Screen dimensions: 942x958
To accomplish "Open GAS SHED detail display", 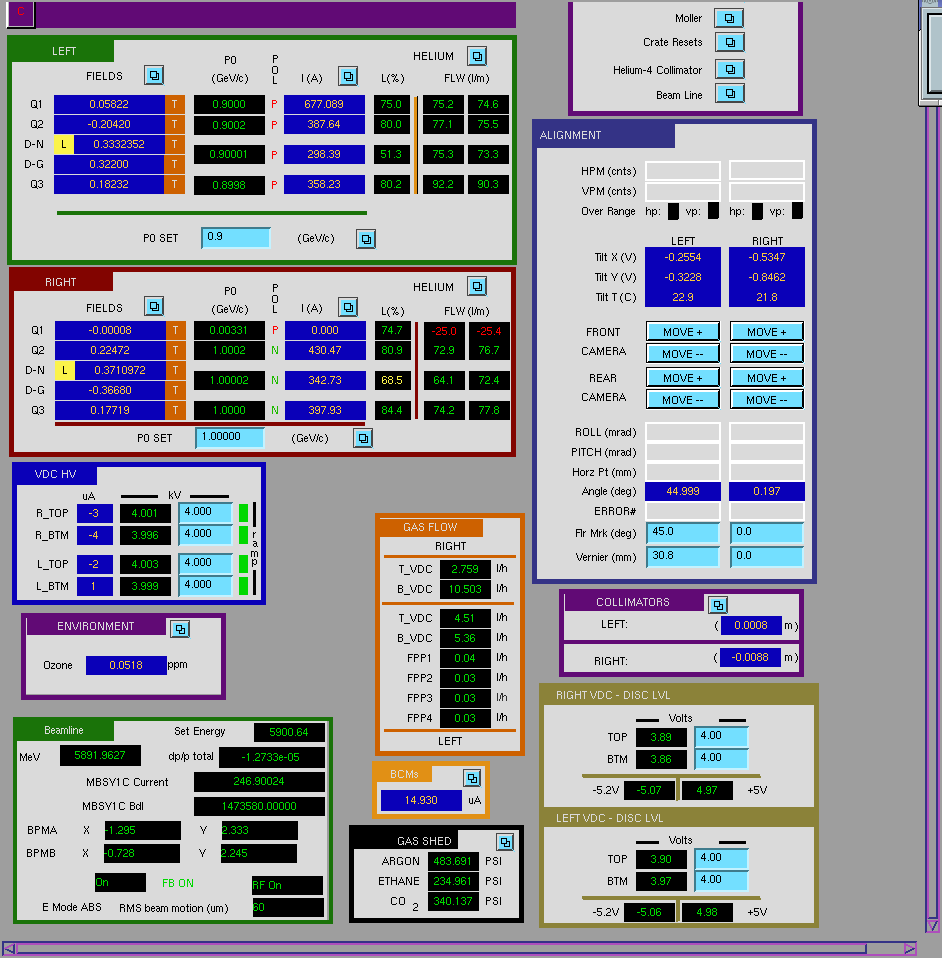I will click(505, 842).
